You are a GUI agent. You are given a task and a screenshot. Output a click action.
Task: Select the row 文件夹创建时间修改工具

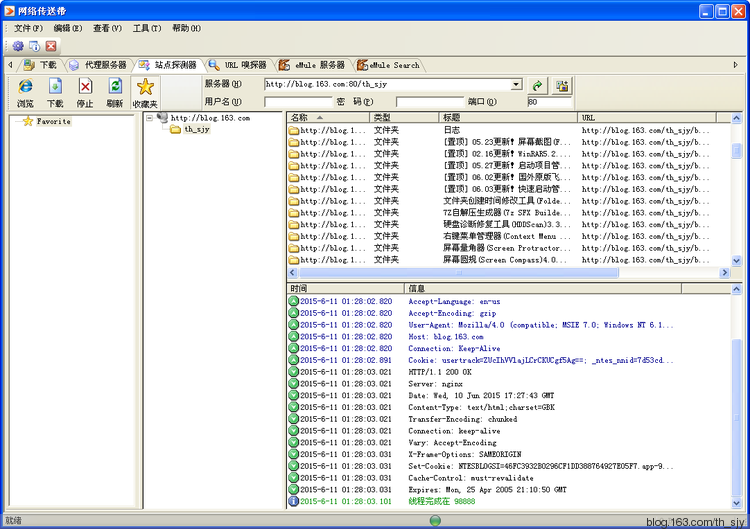click(x=508, y=201)
